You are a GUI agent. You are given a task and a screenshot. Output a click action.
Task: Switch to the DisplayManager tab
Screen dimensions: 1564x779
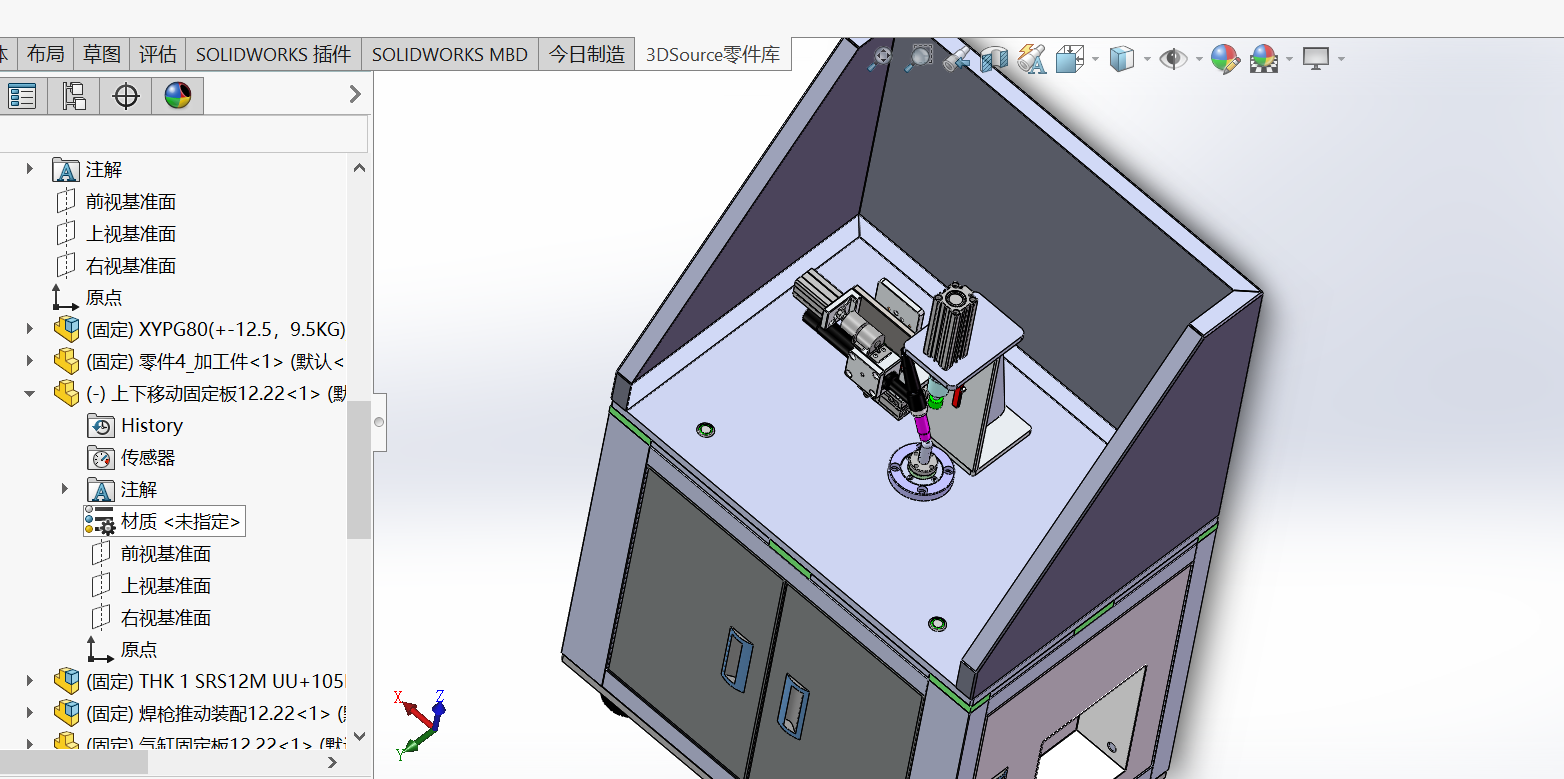tap(178, 96)
